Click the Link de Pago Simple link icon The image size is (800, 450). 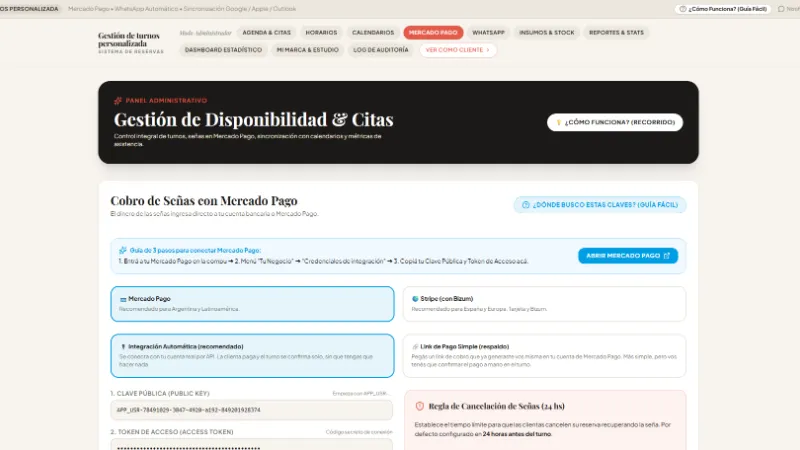point(415,346)
